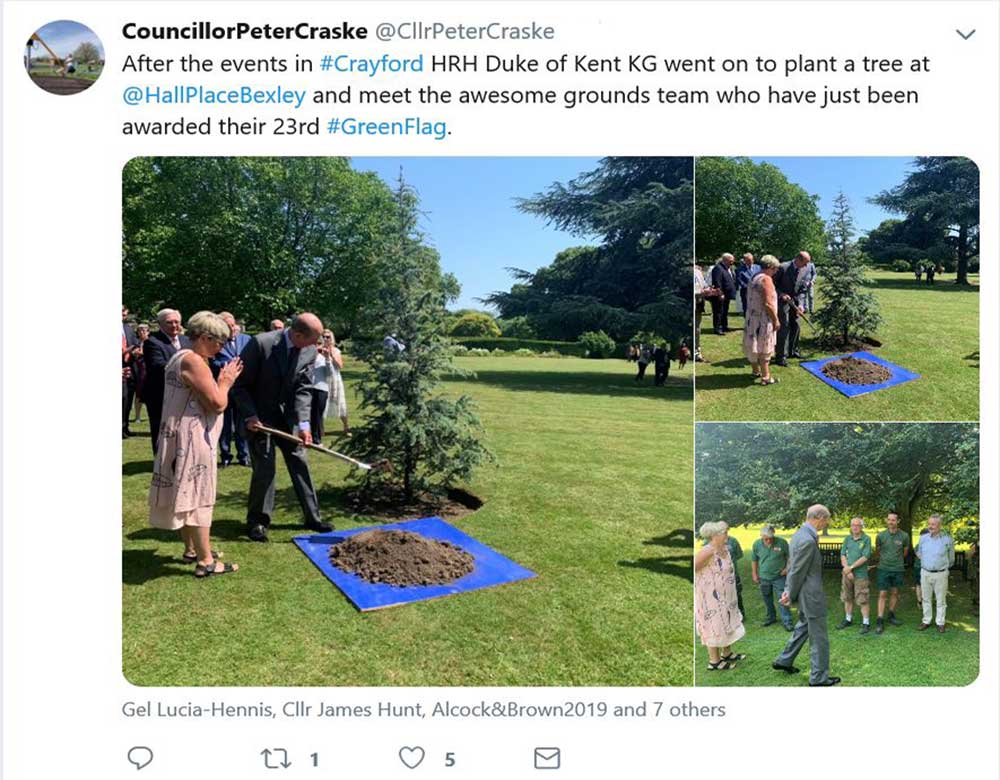The width and height of the screenshot is (1000, 780).
Task: Click the retweet count number 1
Action: pos(314,760)
